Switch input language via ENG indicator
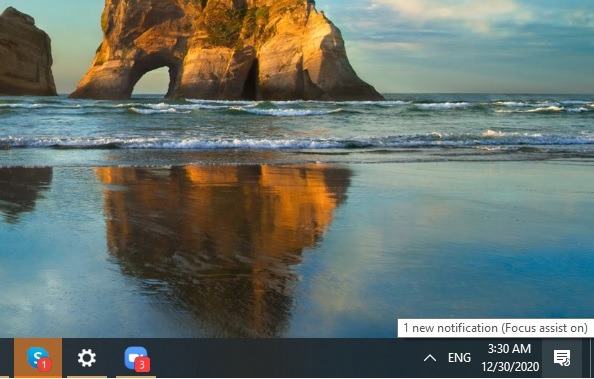The width and height of the screenshot is (594, 379). [x=459, y=358]
